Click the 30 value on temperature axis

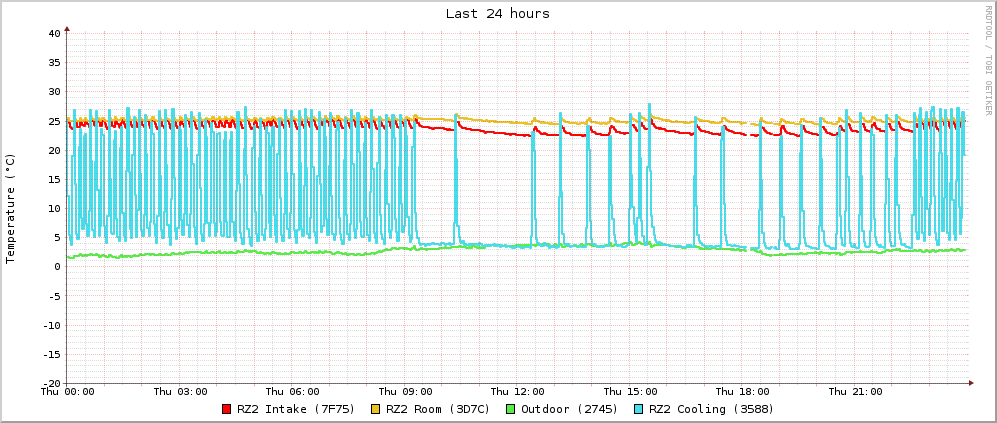[x=53, y=92]
